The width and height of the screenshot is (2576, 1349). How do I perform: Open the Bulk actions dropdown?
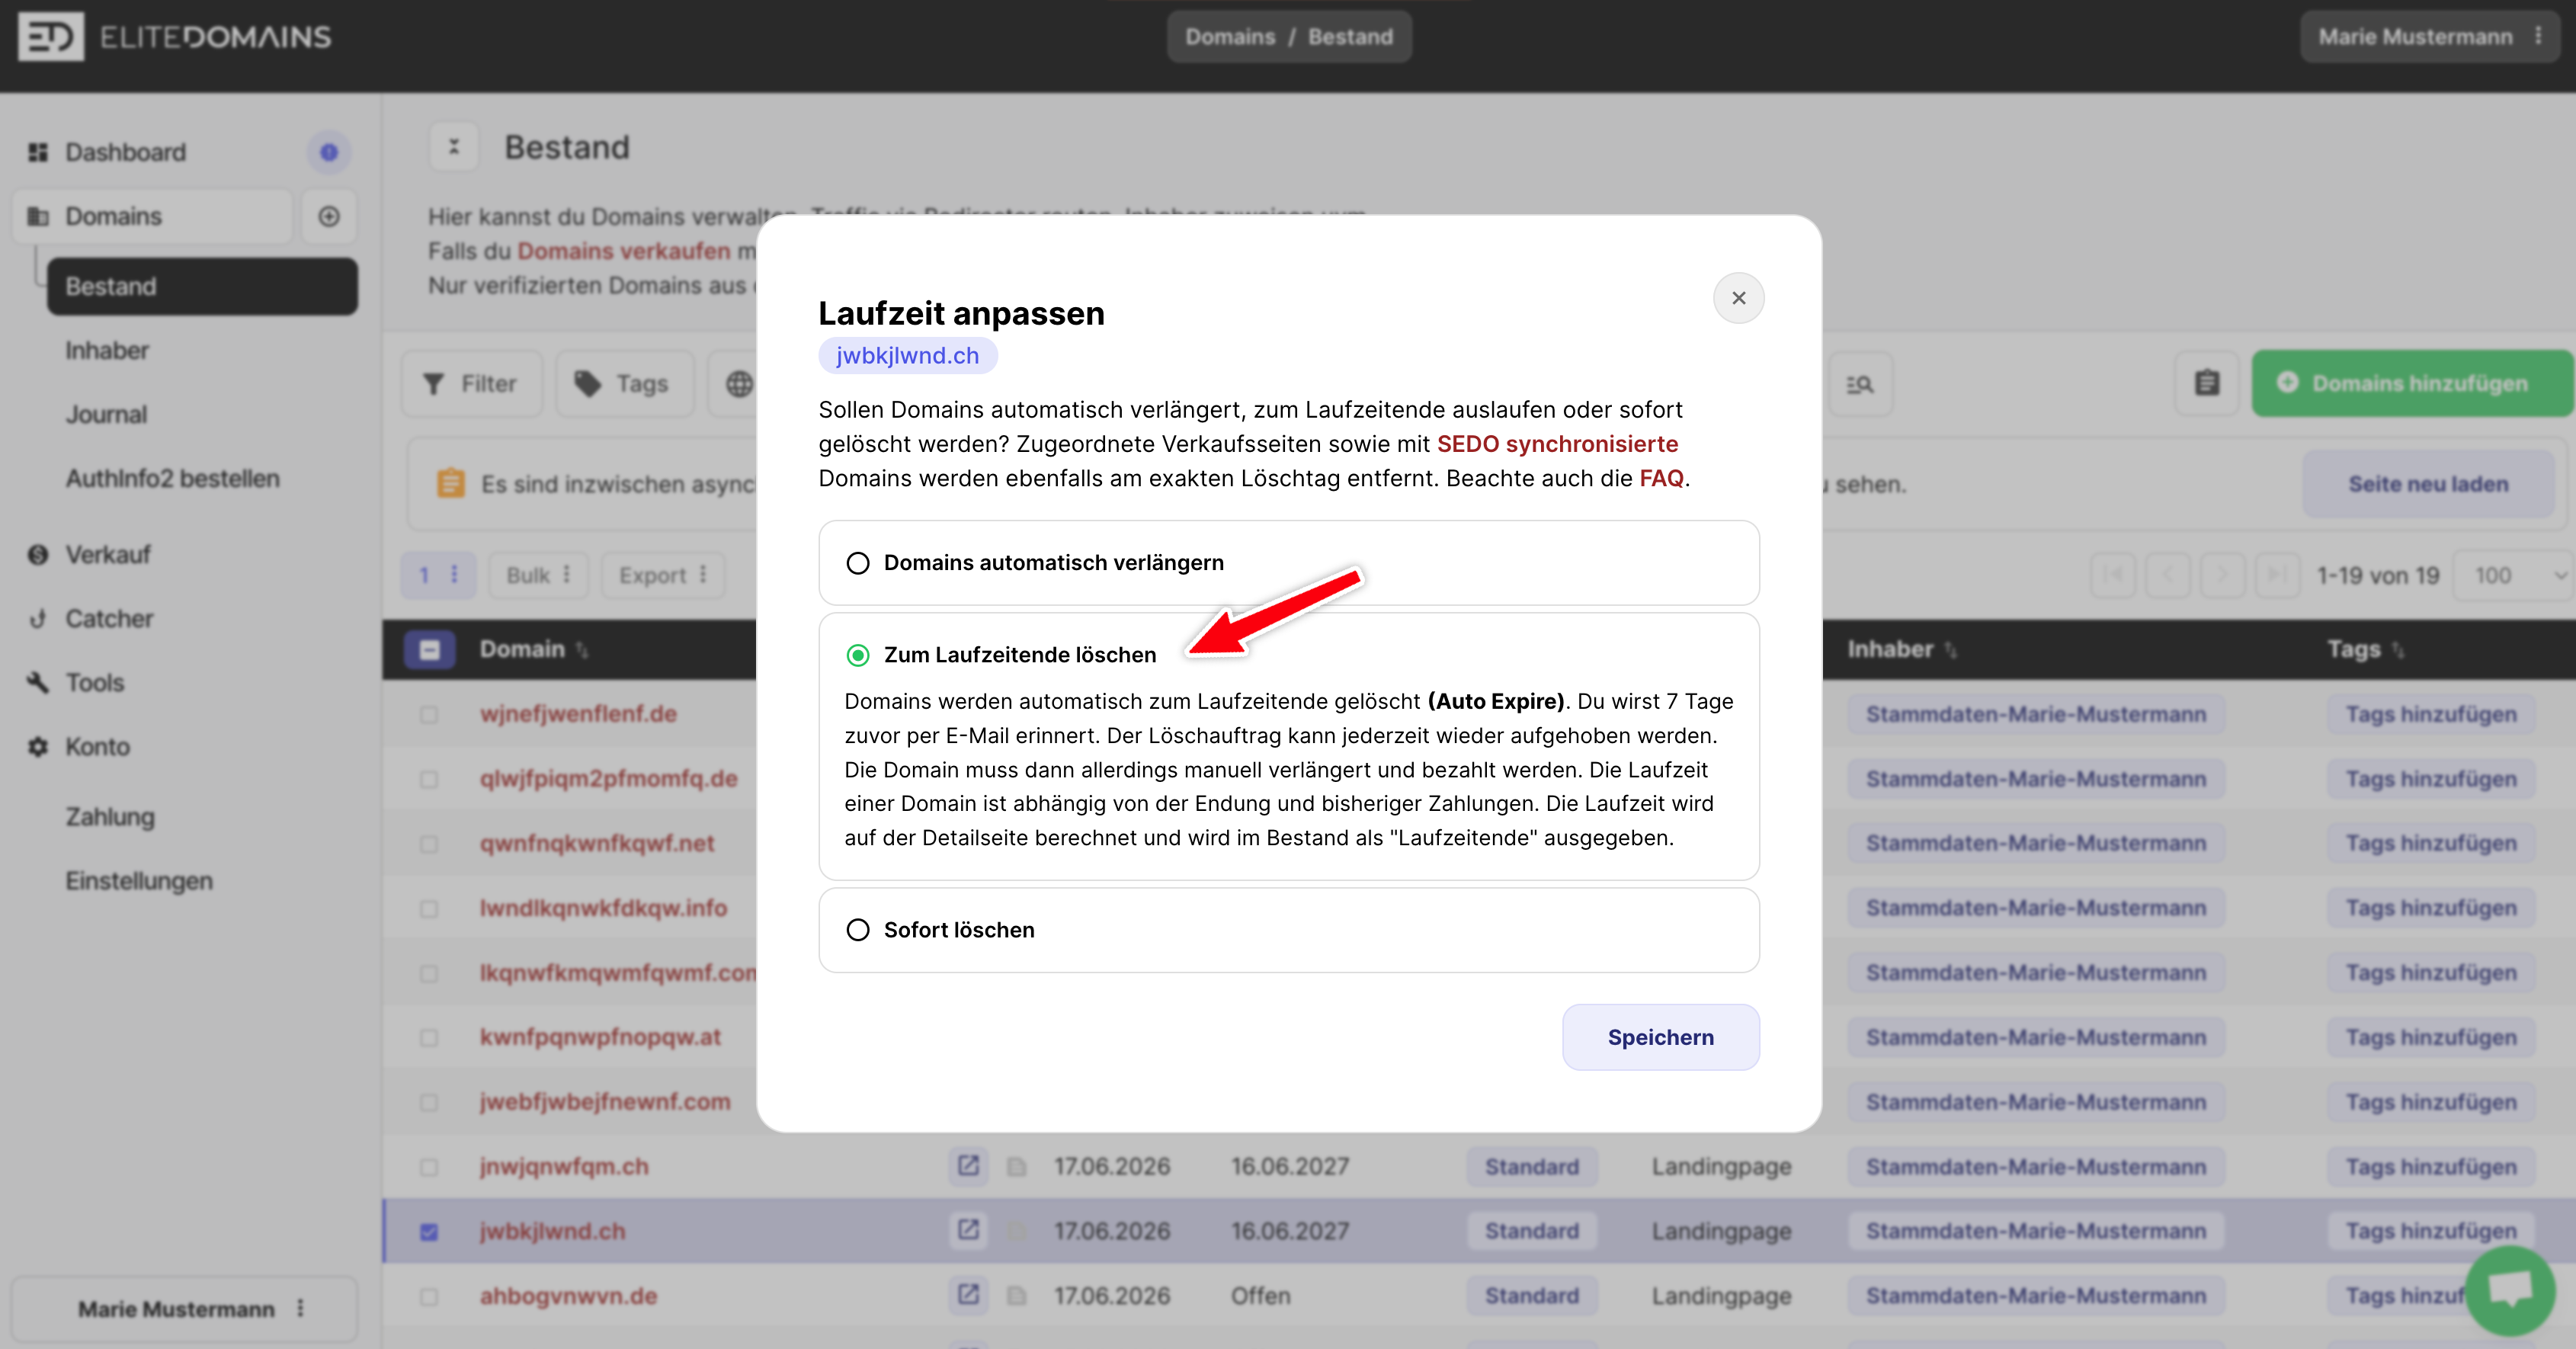pyautogui.click(x=538, y=575)
